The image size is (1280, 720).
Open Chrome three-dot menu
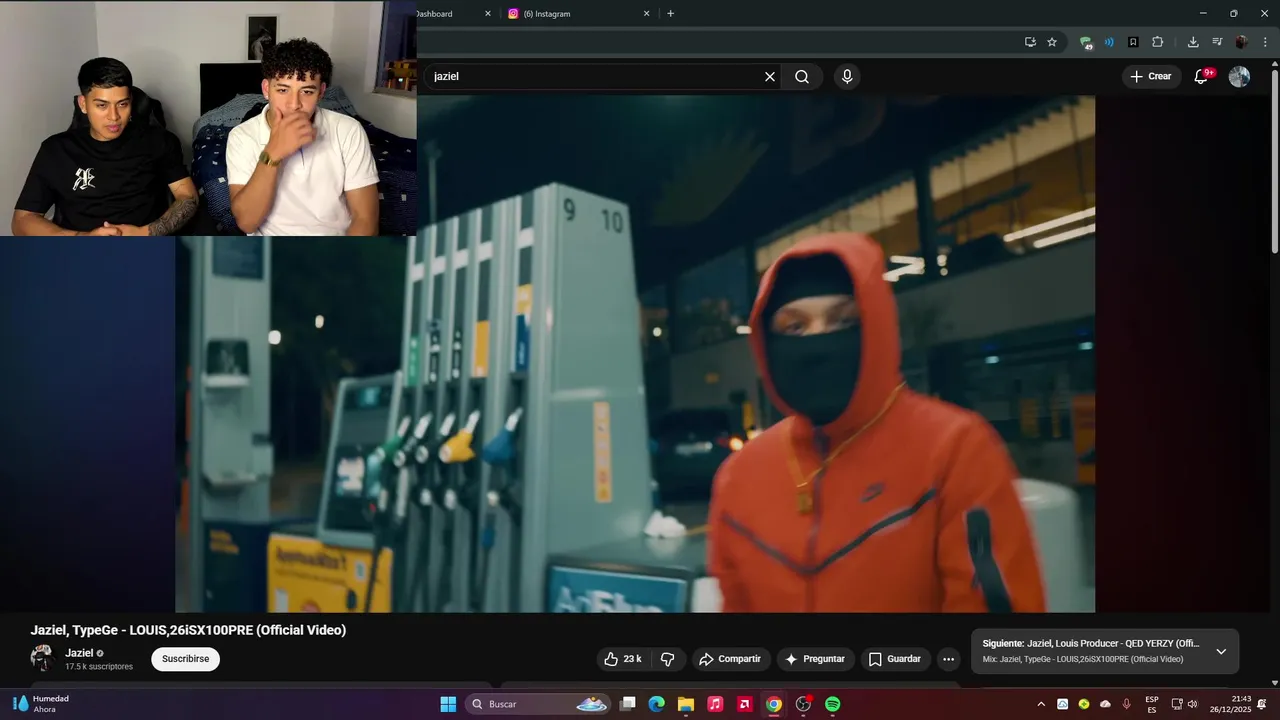tap(1265, 42)
